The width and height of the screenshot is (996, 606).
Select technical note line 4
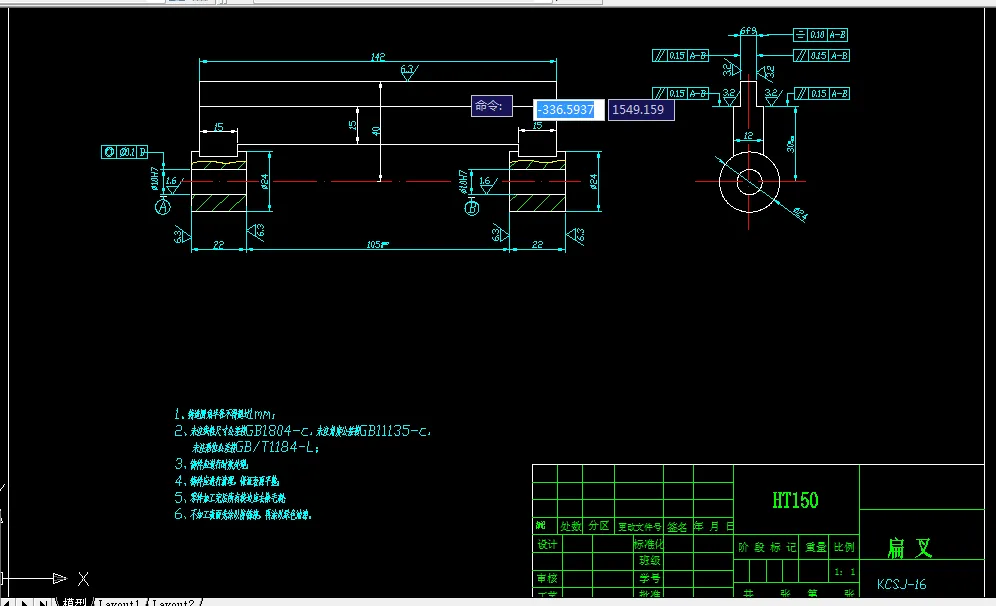tap(227, 481)
